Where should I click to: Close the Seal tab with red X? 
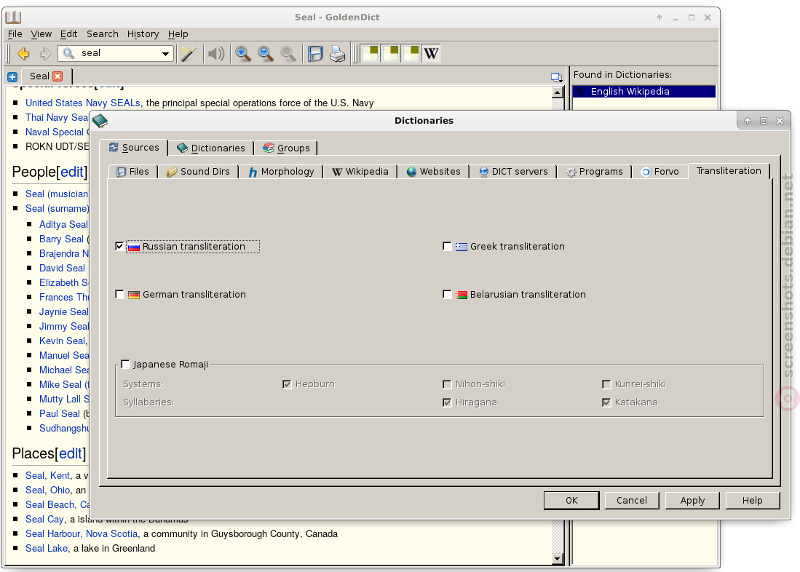pos(58,76)
